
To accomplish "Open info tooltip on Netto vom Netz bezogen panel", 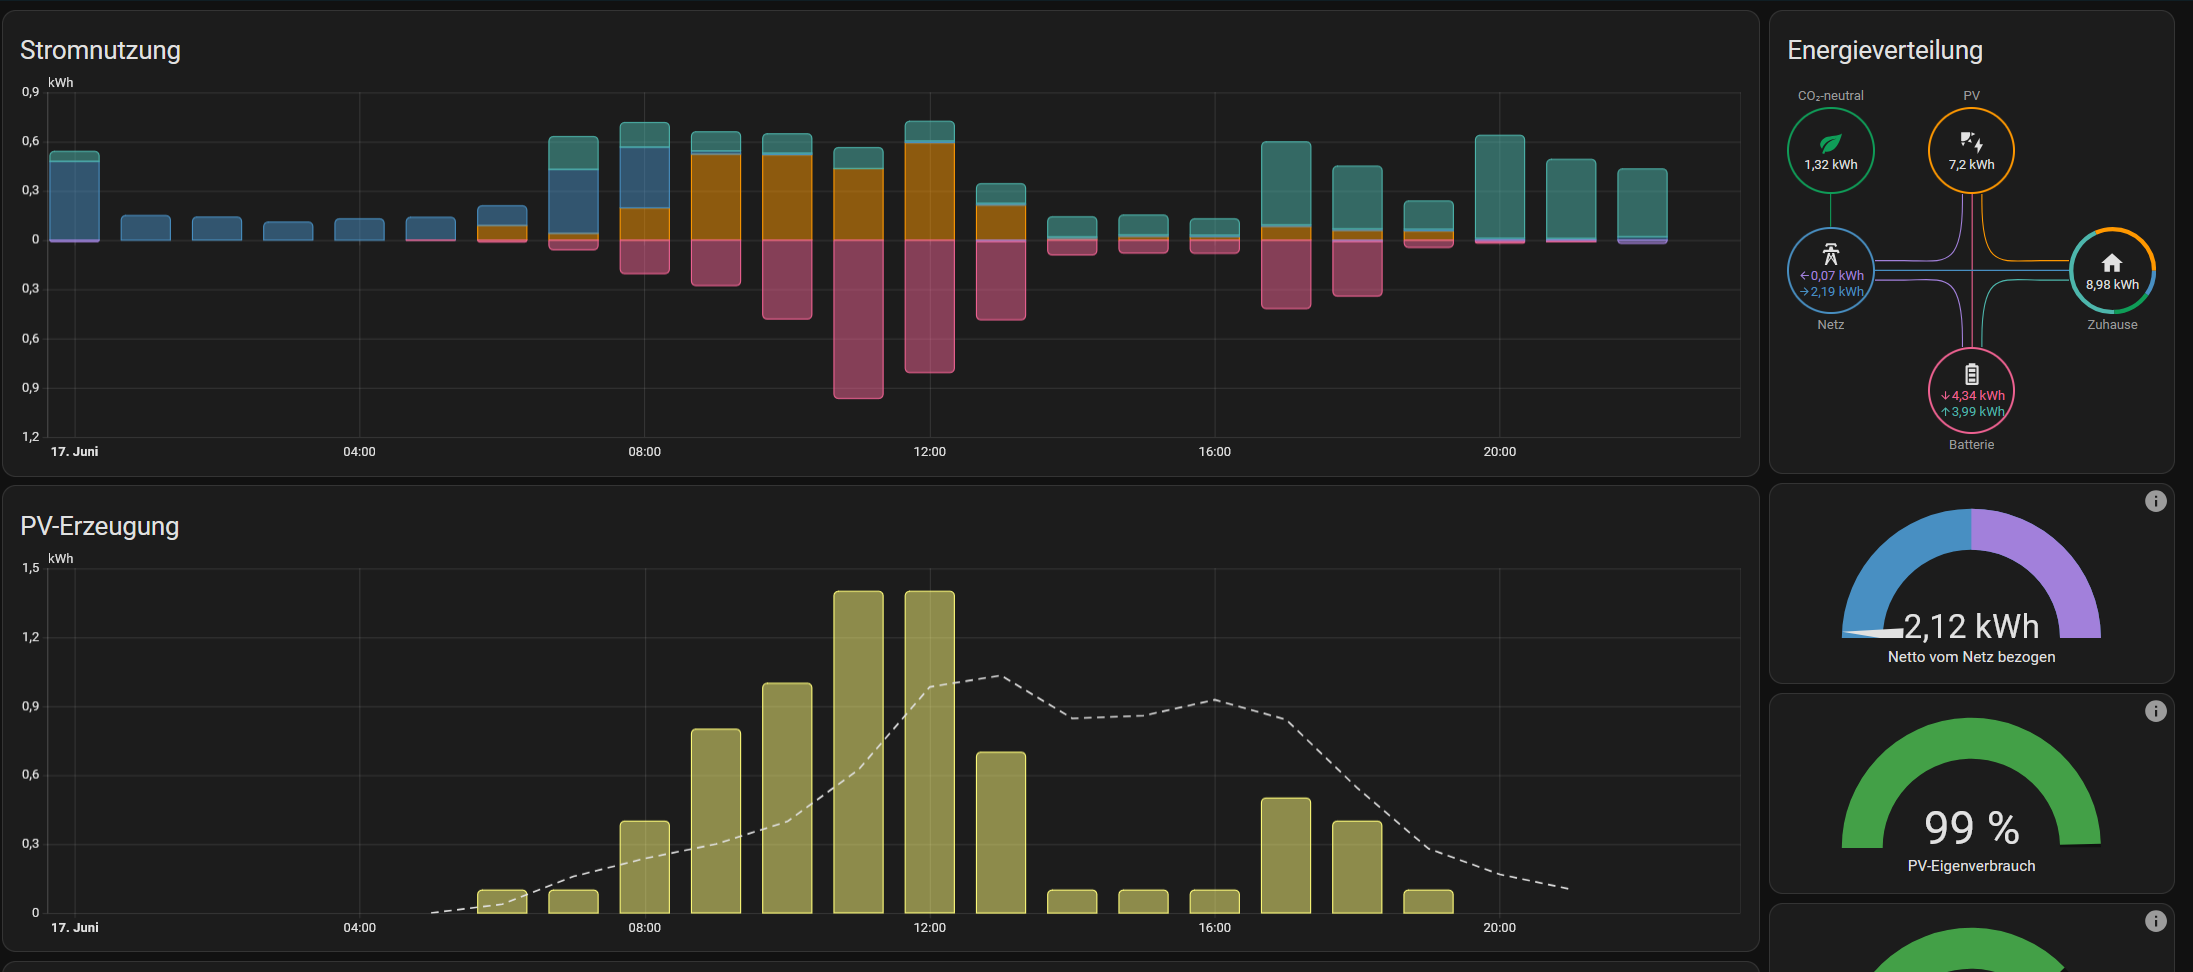I will pyautogui.click(x=2156, y=501).
